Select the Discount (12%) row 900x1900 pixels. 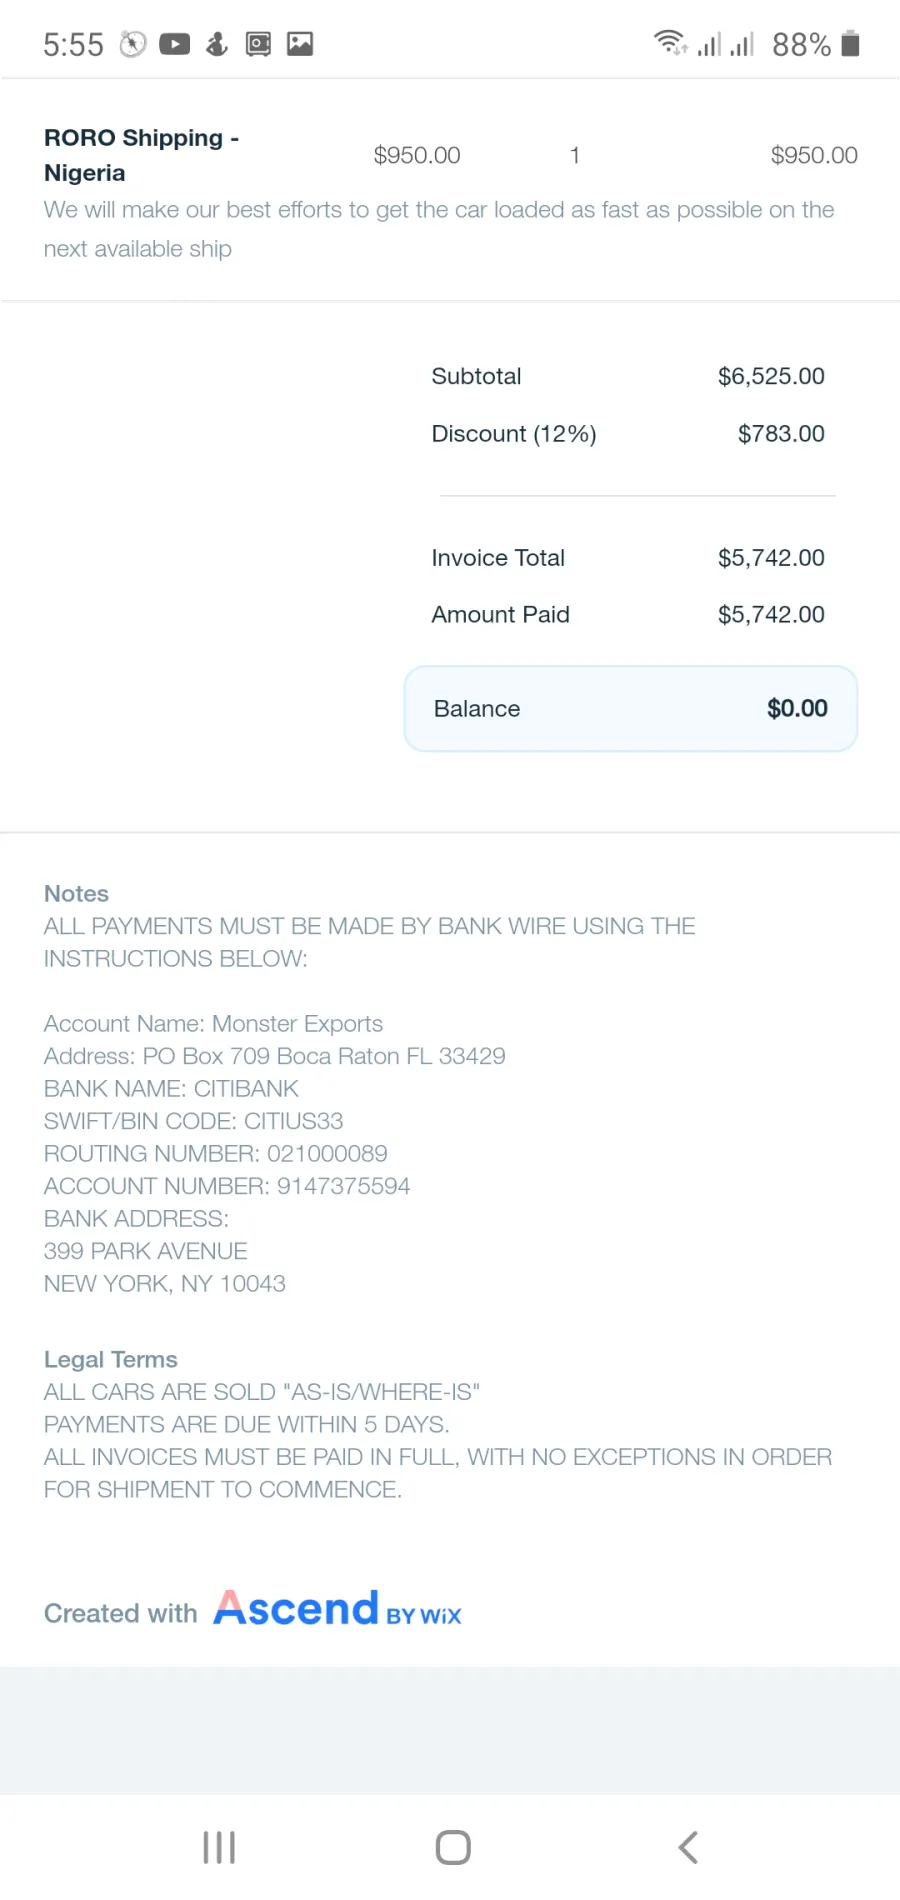[x=628, y=434]
